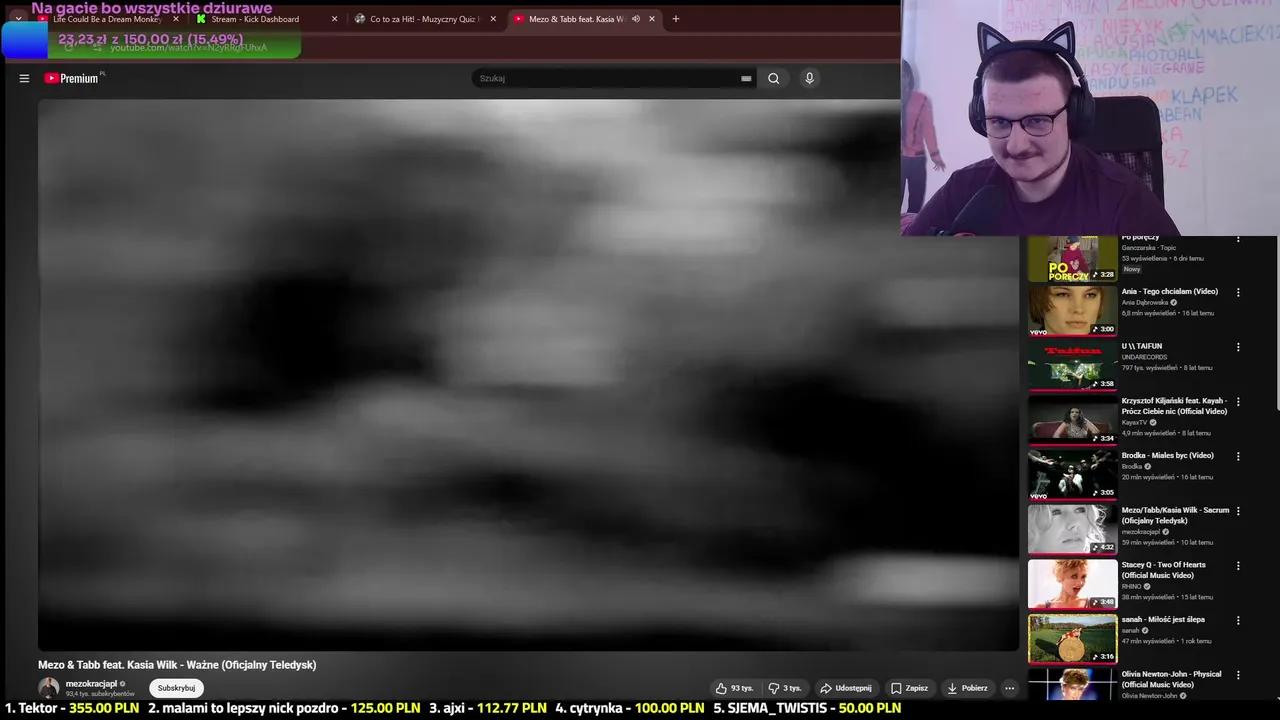Open the on-screen keyboard icon in search box
Viewport: 1280px width, 720px height.
click(x=746, y=78)
